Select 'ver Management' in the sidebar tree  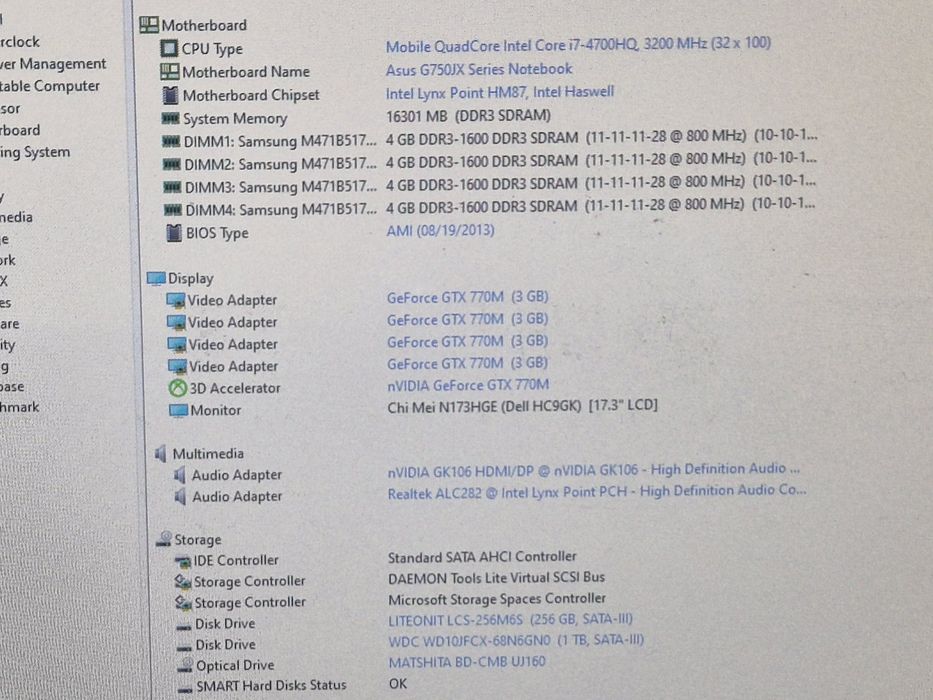tap(53, 64)
